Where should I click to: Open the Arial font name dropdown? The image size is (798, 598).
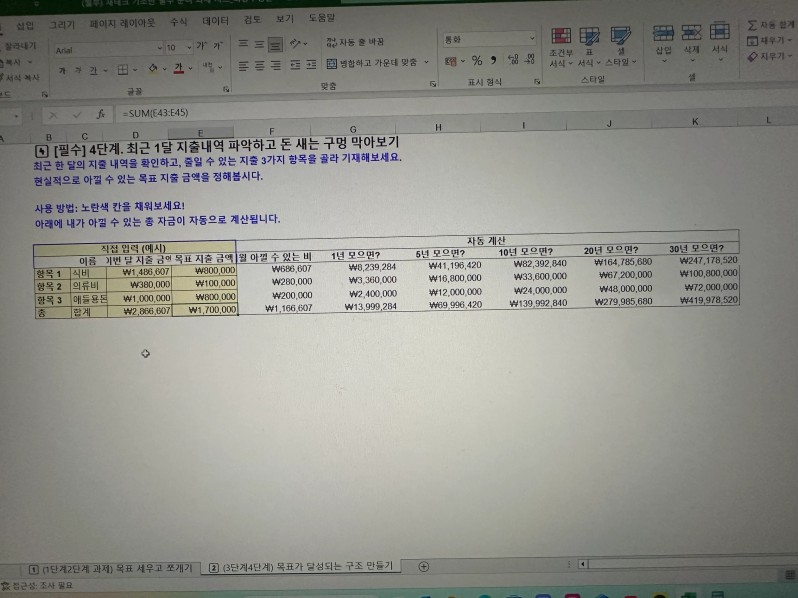pyautogui.click(x=159, y=48)
